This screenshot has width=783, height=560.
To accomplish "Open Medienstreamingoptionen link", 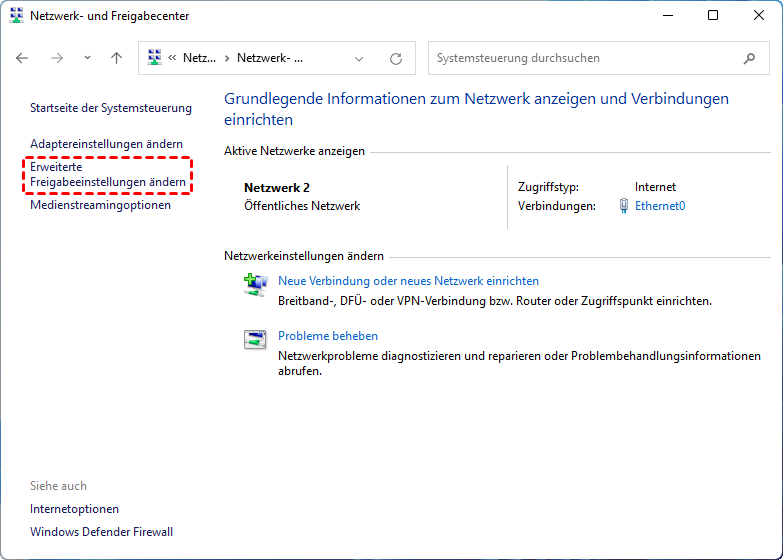I will click(100, 205).
